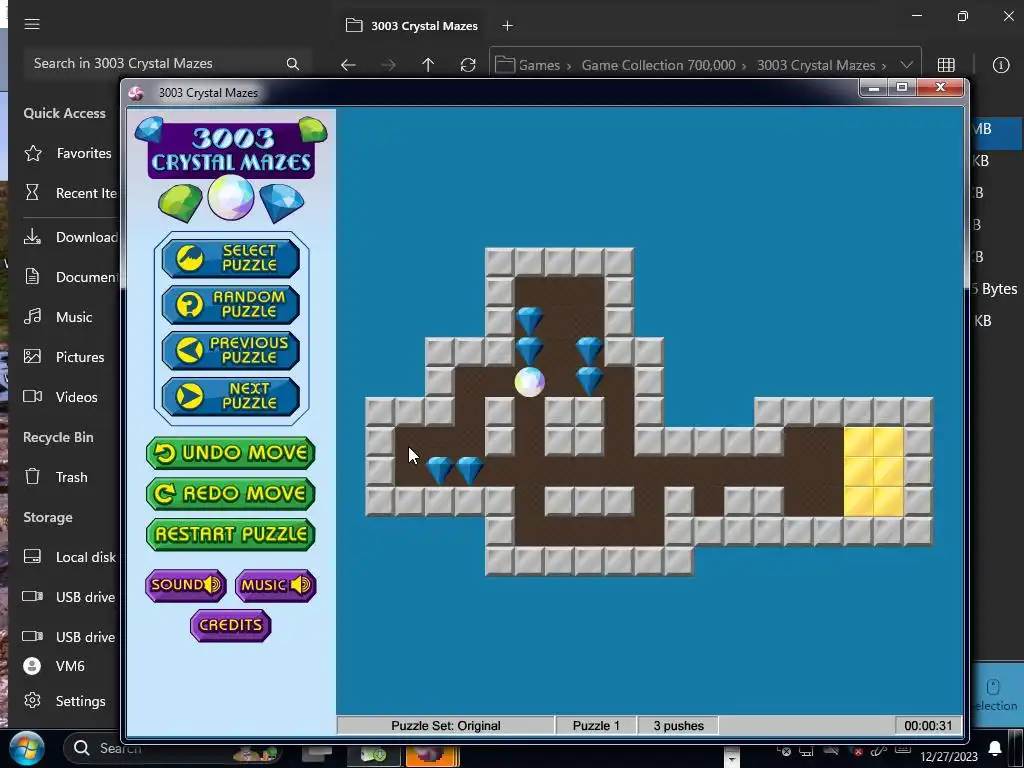1024x768 pixels.
Task: Open Favorites in the sidebar
Action: point(68,153)
